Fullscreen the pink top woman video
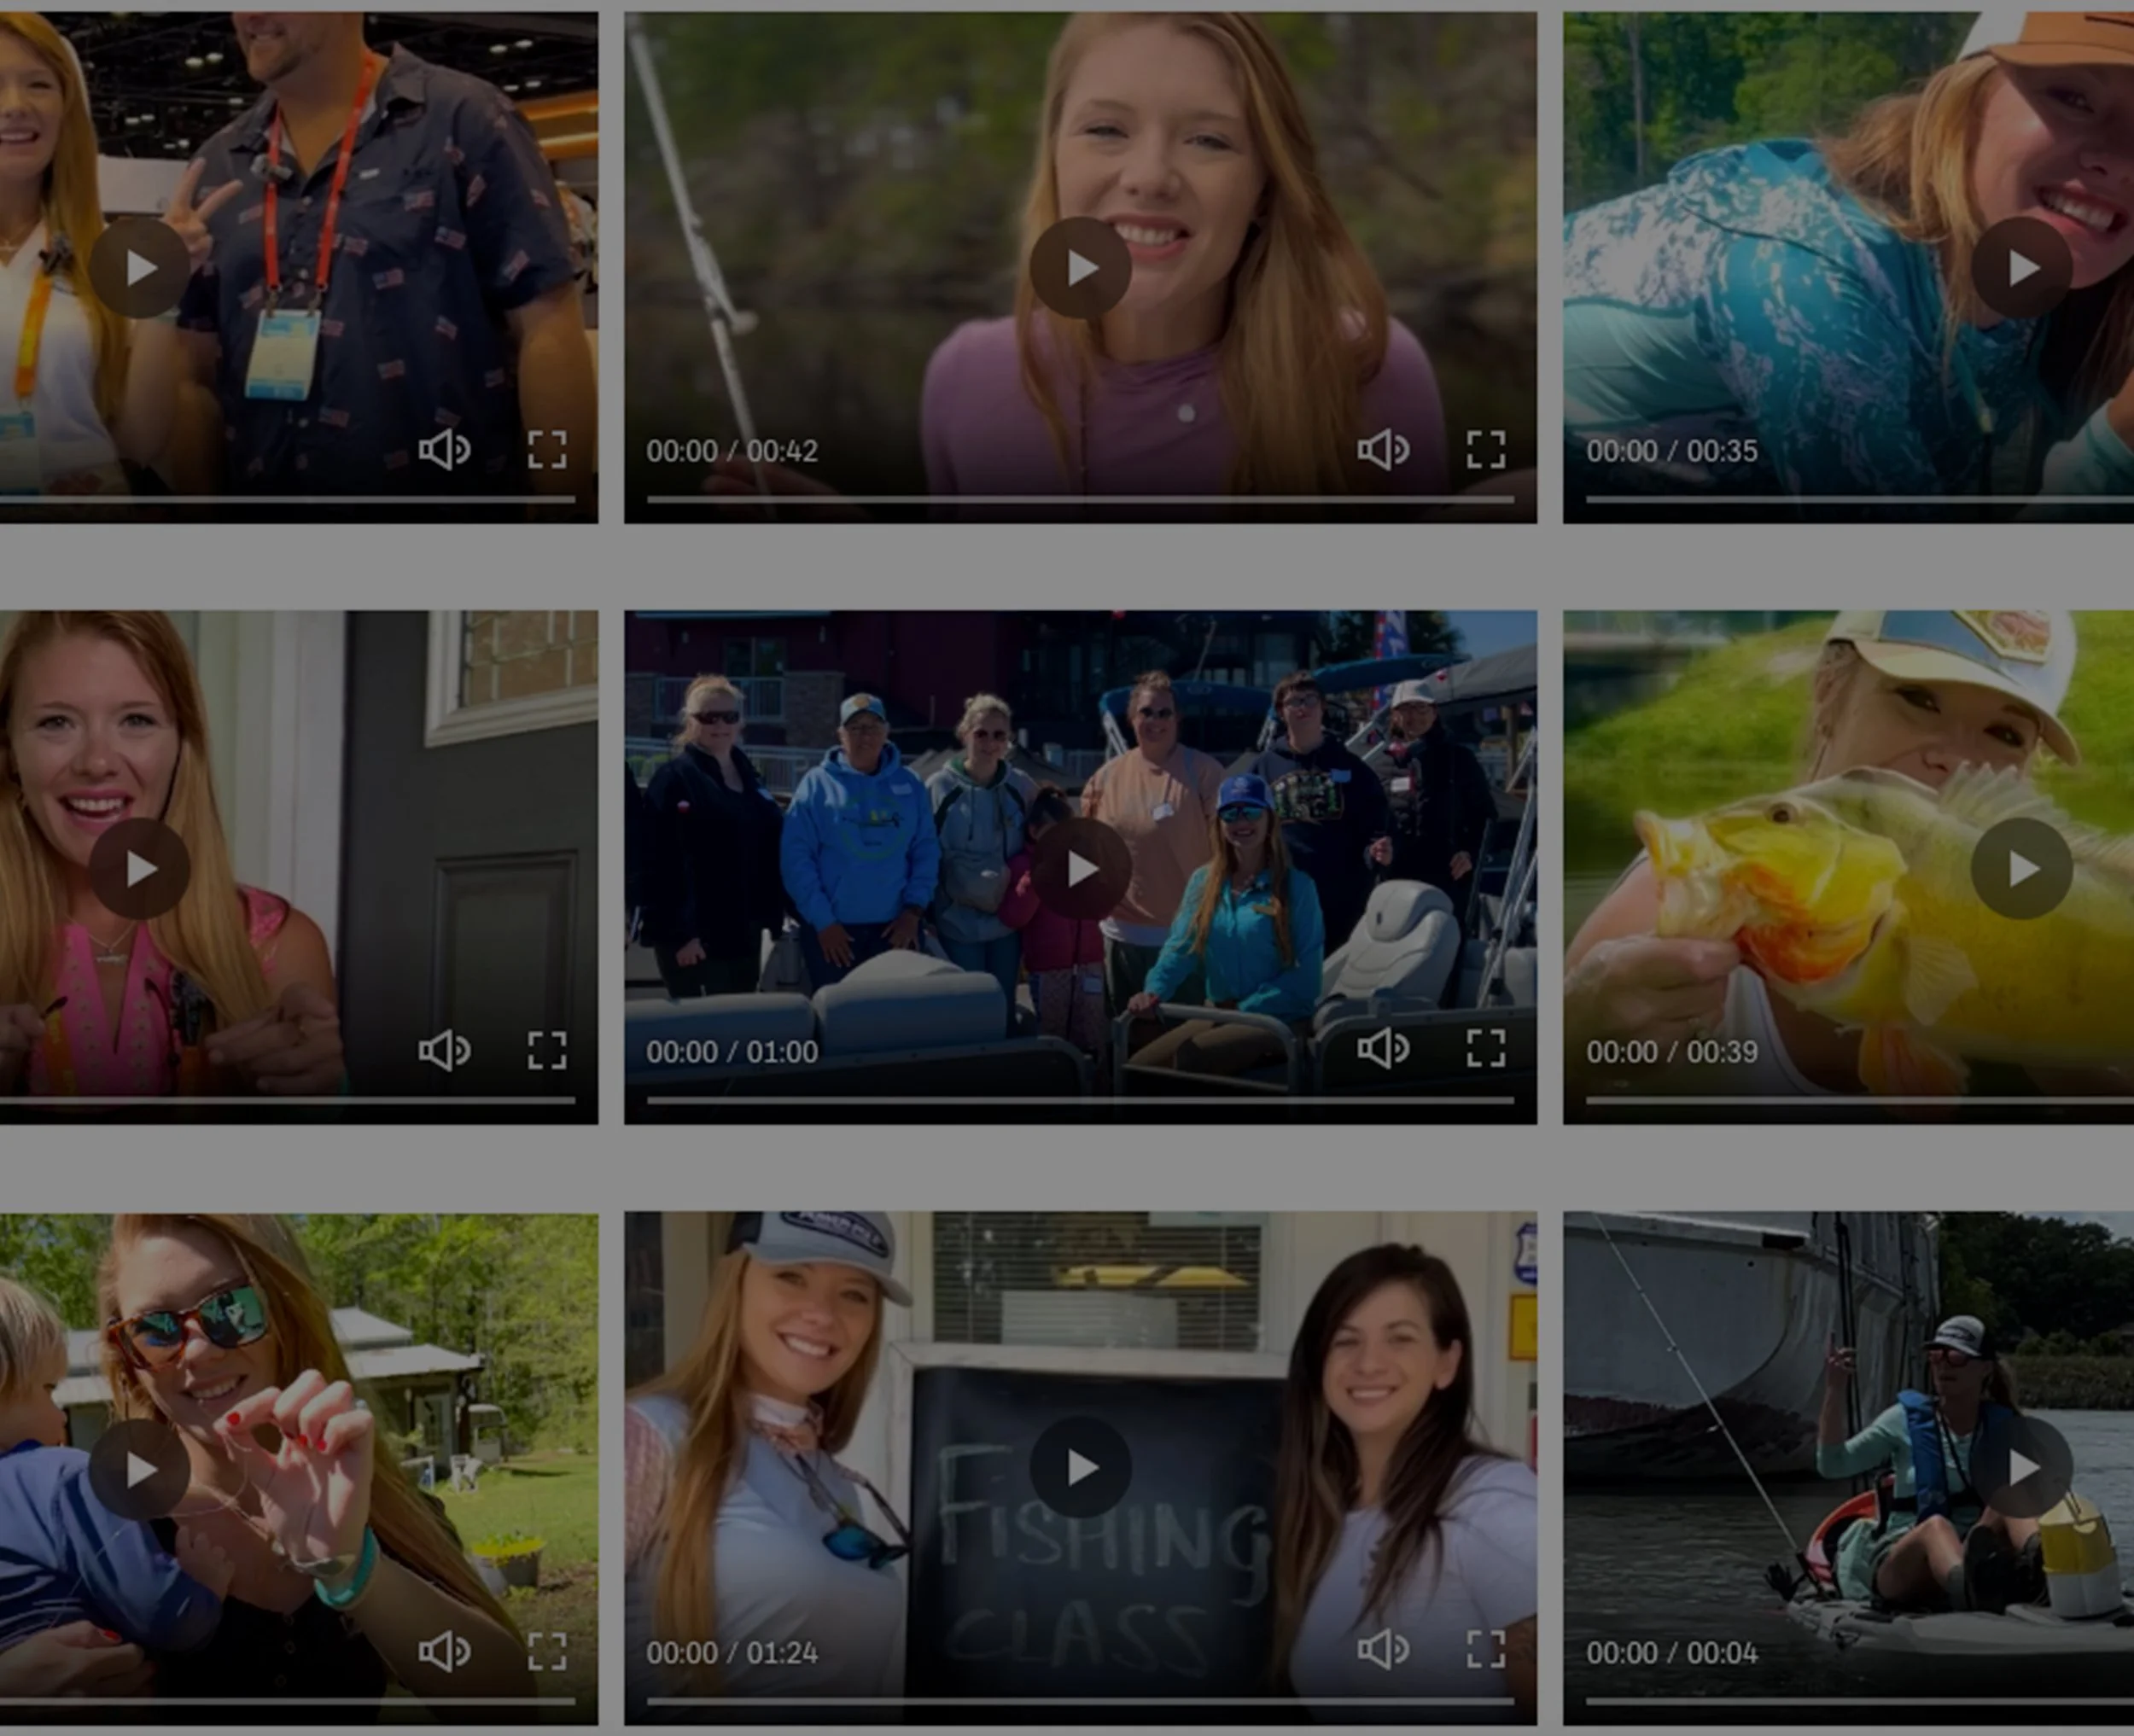The height and width of the screenshot is (1736, 2134). pyautogui.click(x=547, y=1050)
